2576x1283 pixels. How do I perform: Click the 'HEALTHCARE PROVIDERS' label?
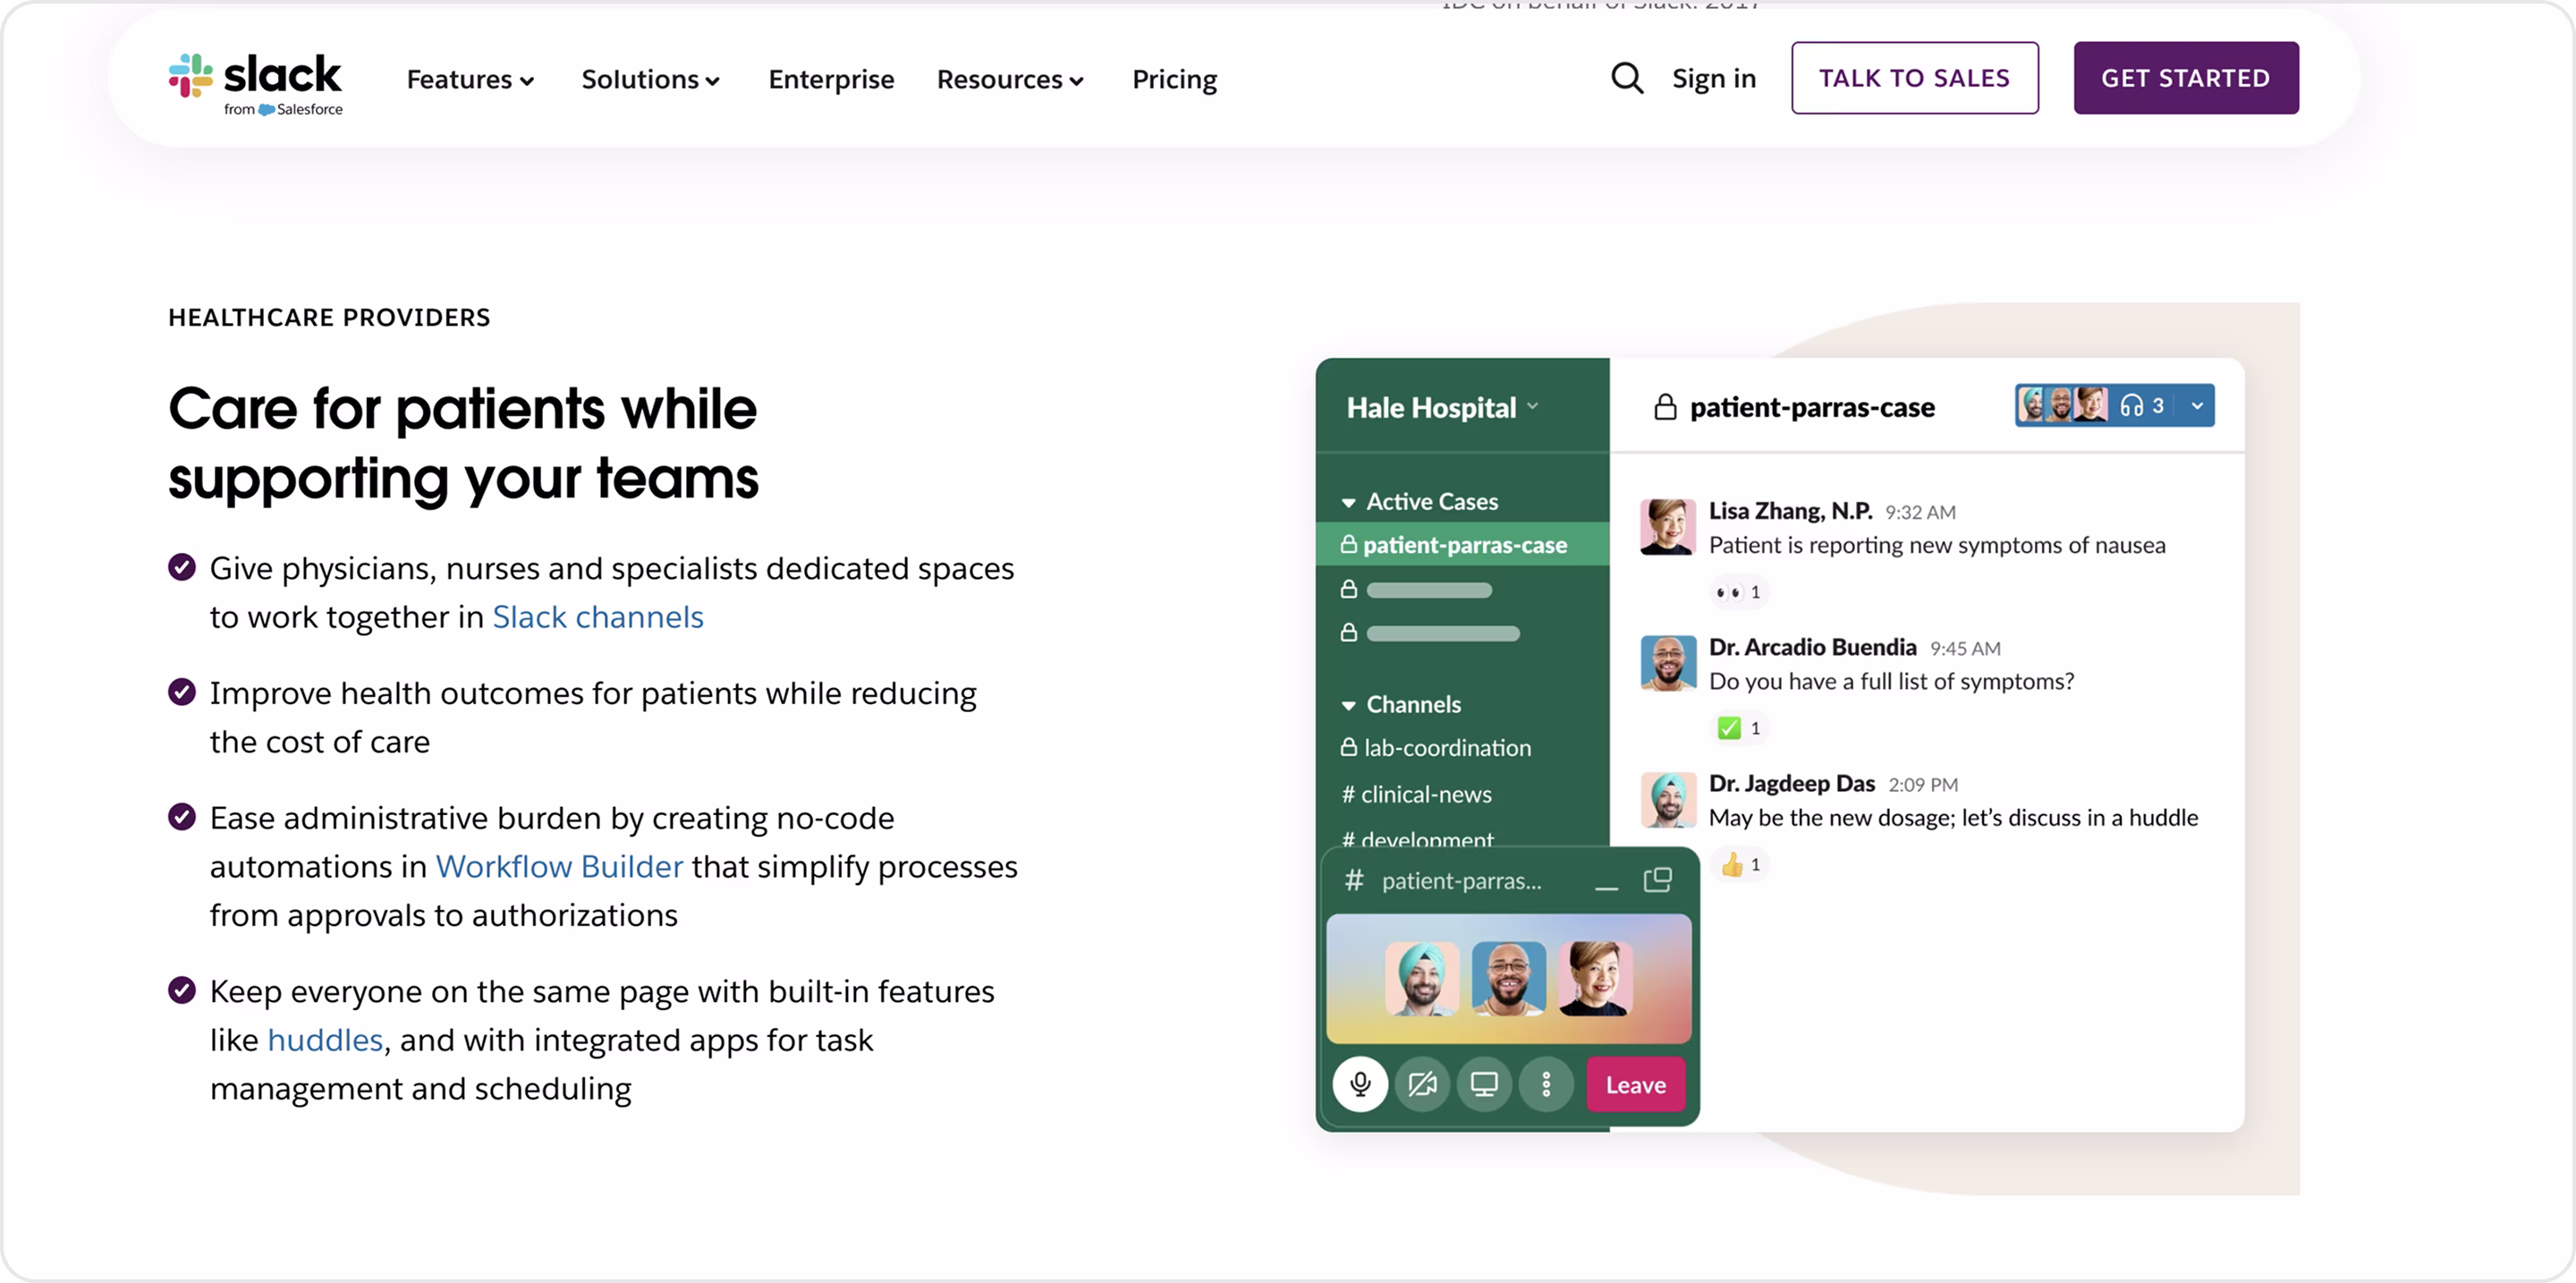pos(329,317)
